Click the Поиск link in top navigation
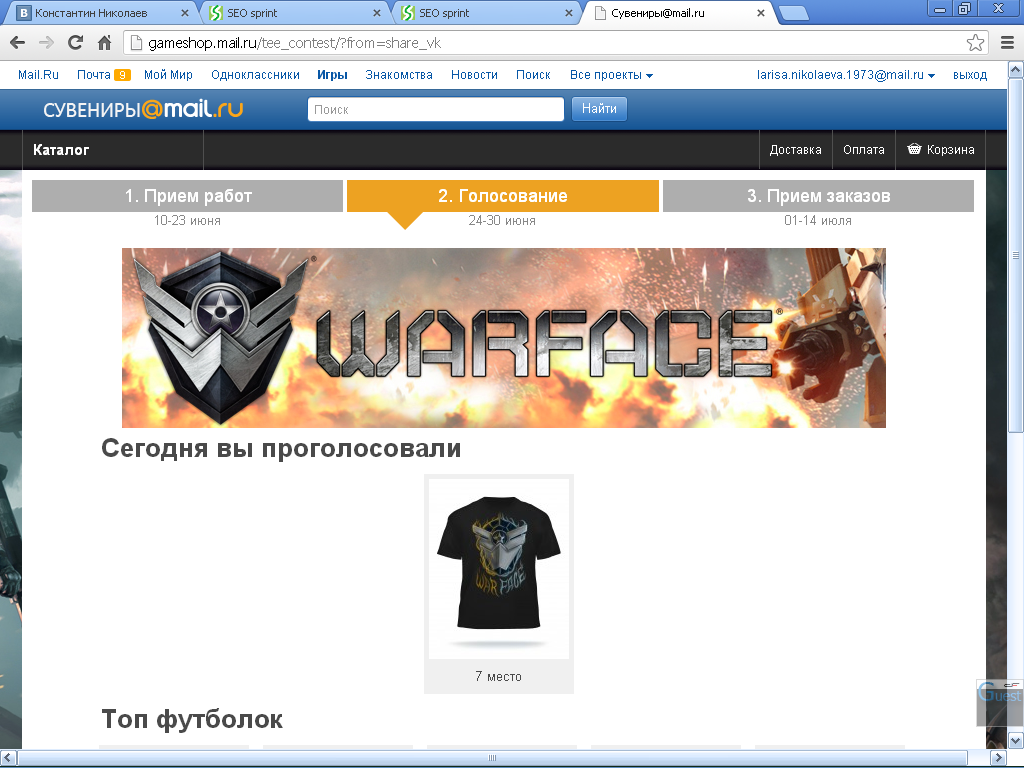This screenshot has height=768, width=1024. coord(534,75)
